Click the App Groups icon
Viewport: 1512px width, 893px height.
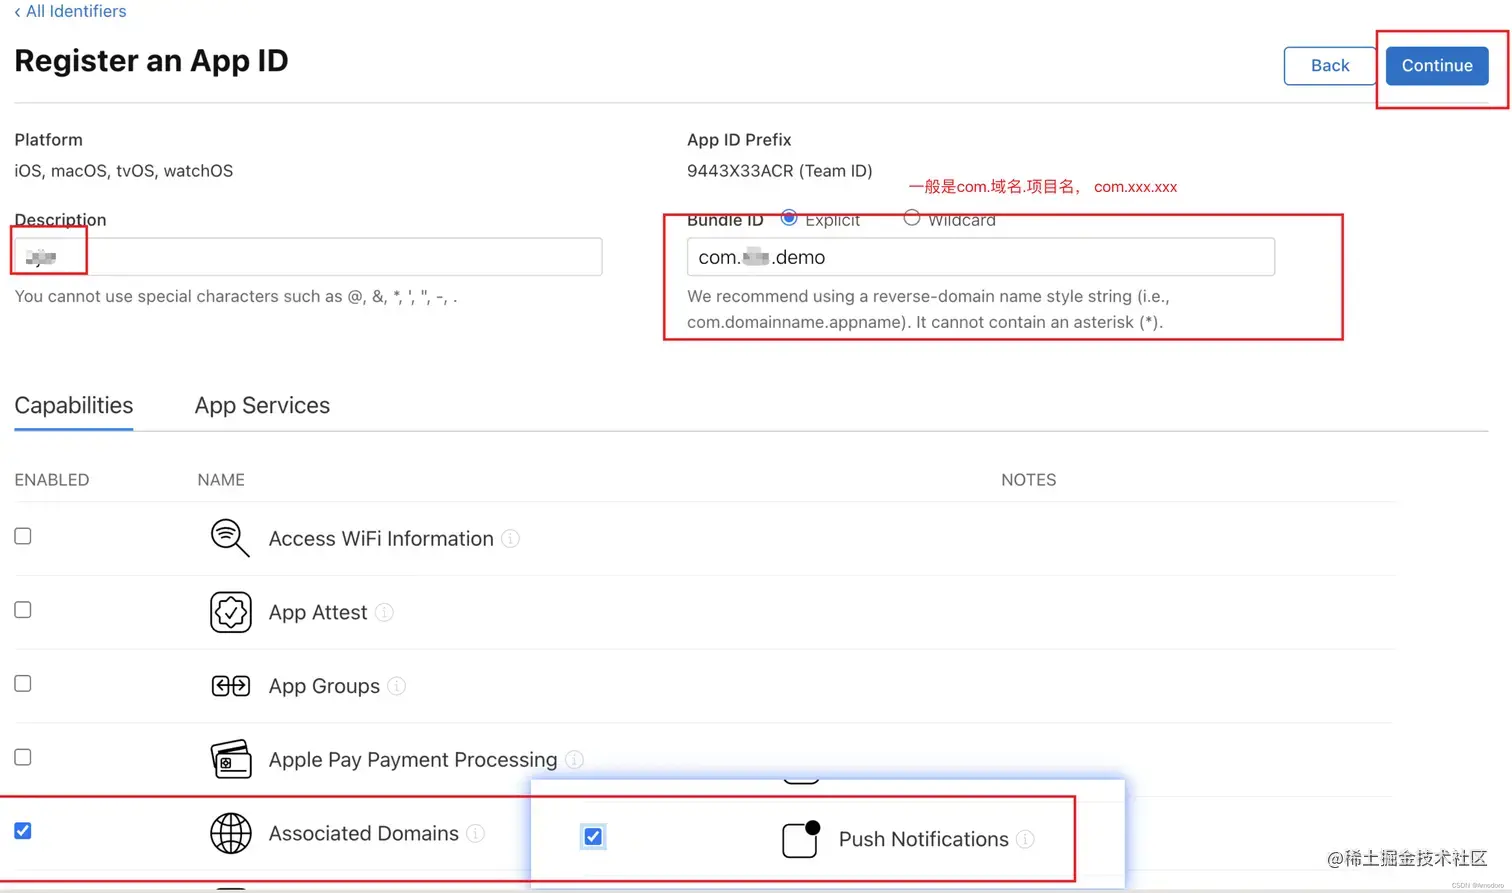click(x=231, y=686)
